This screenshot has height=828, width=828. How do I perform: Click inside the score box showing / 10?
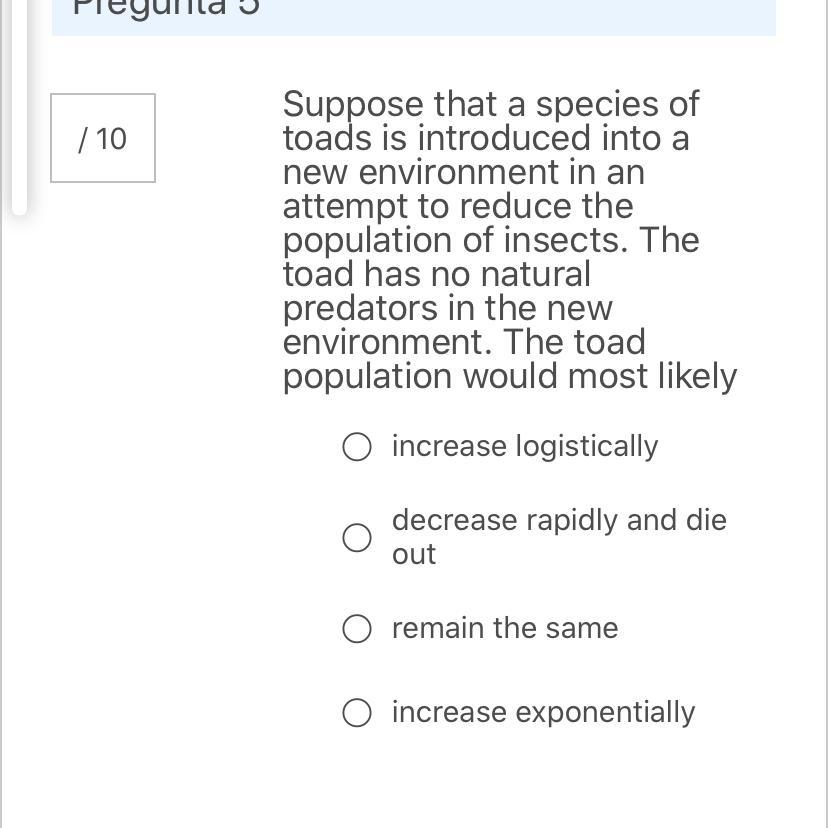tap(103, 138)
